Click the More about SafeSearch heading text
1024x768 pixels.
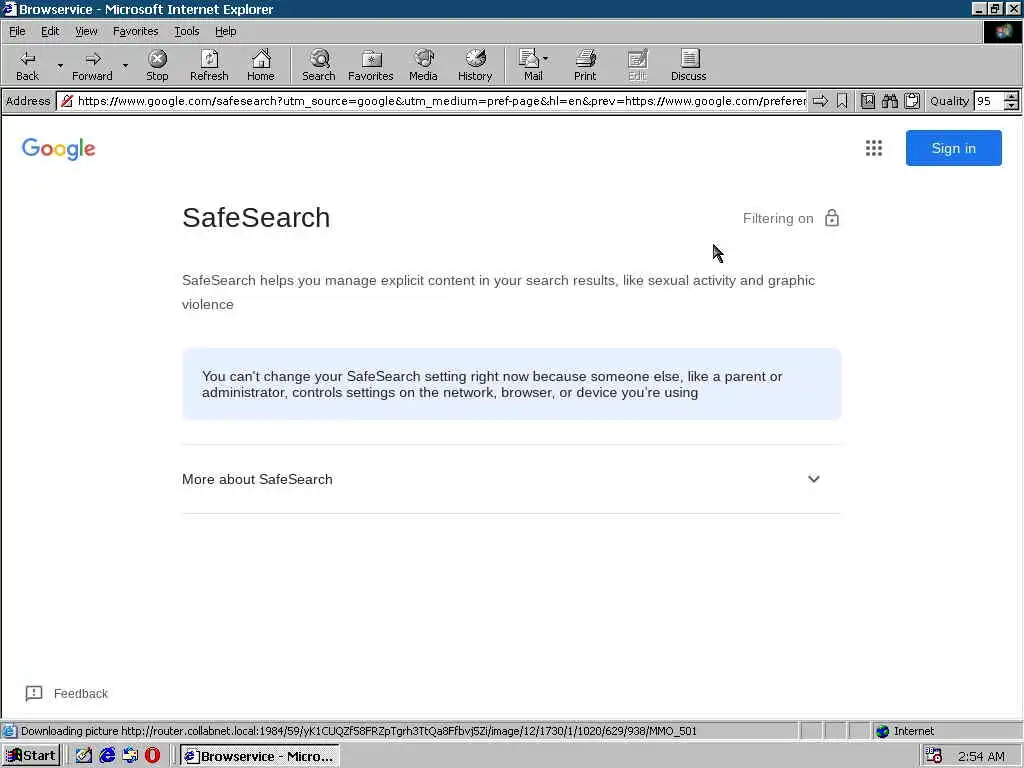[x=257, y=479]
